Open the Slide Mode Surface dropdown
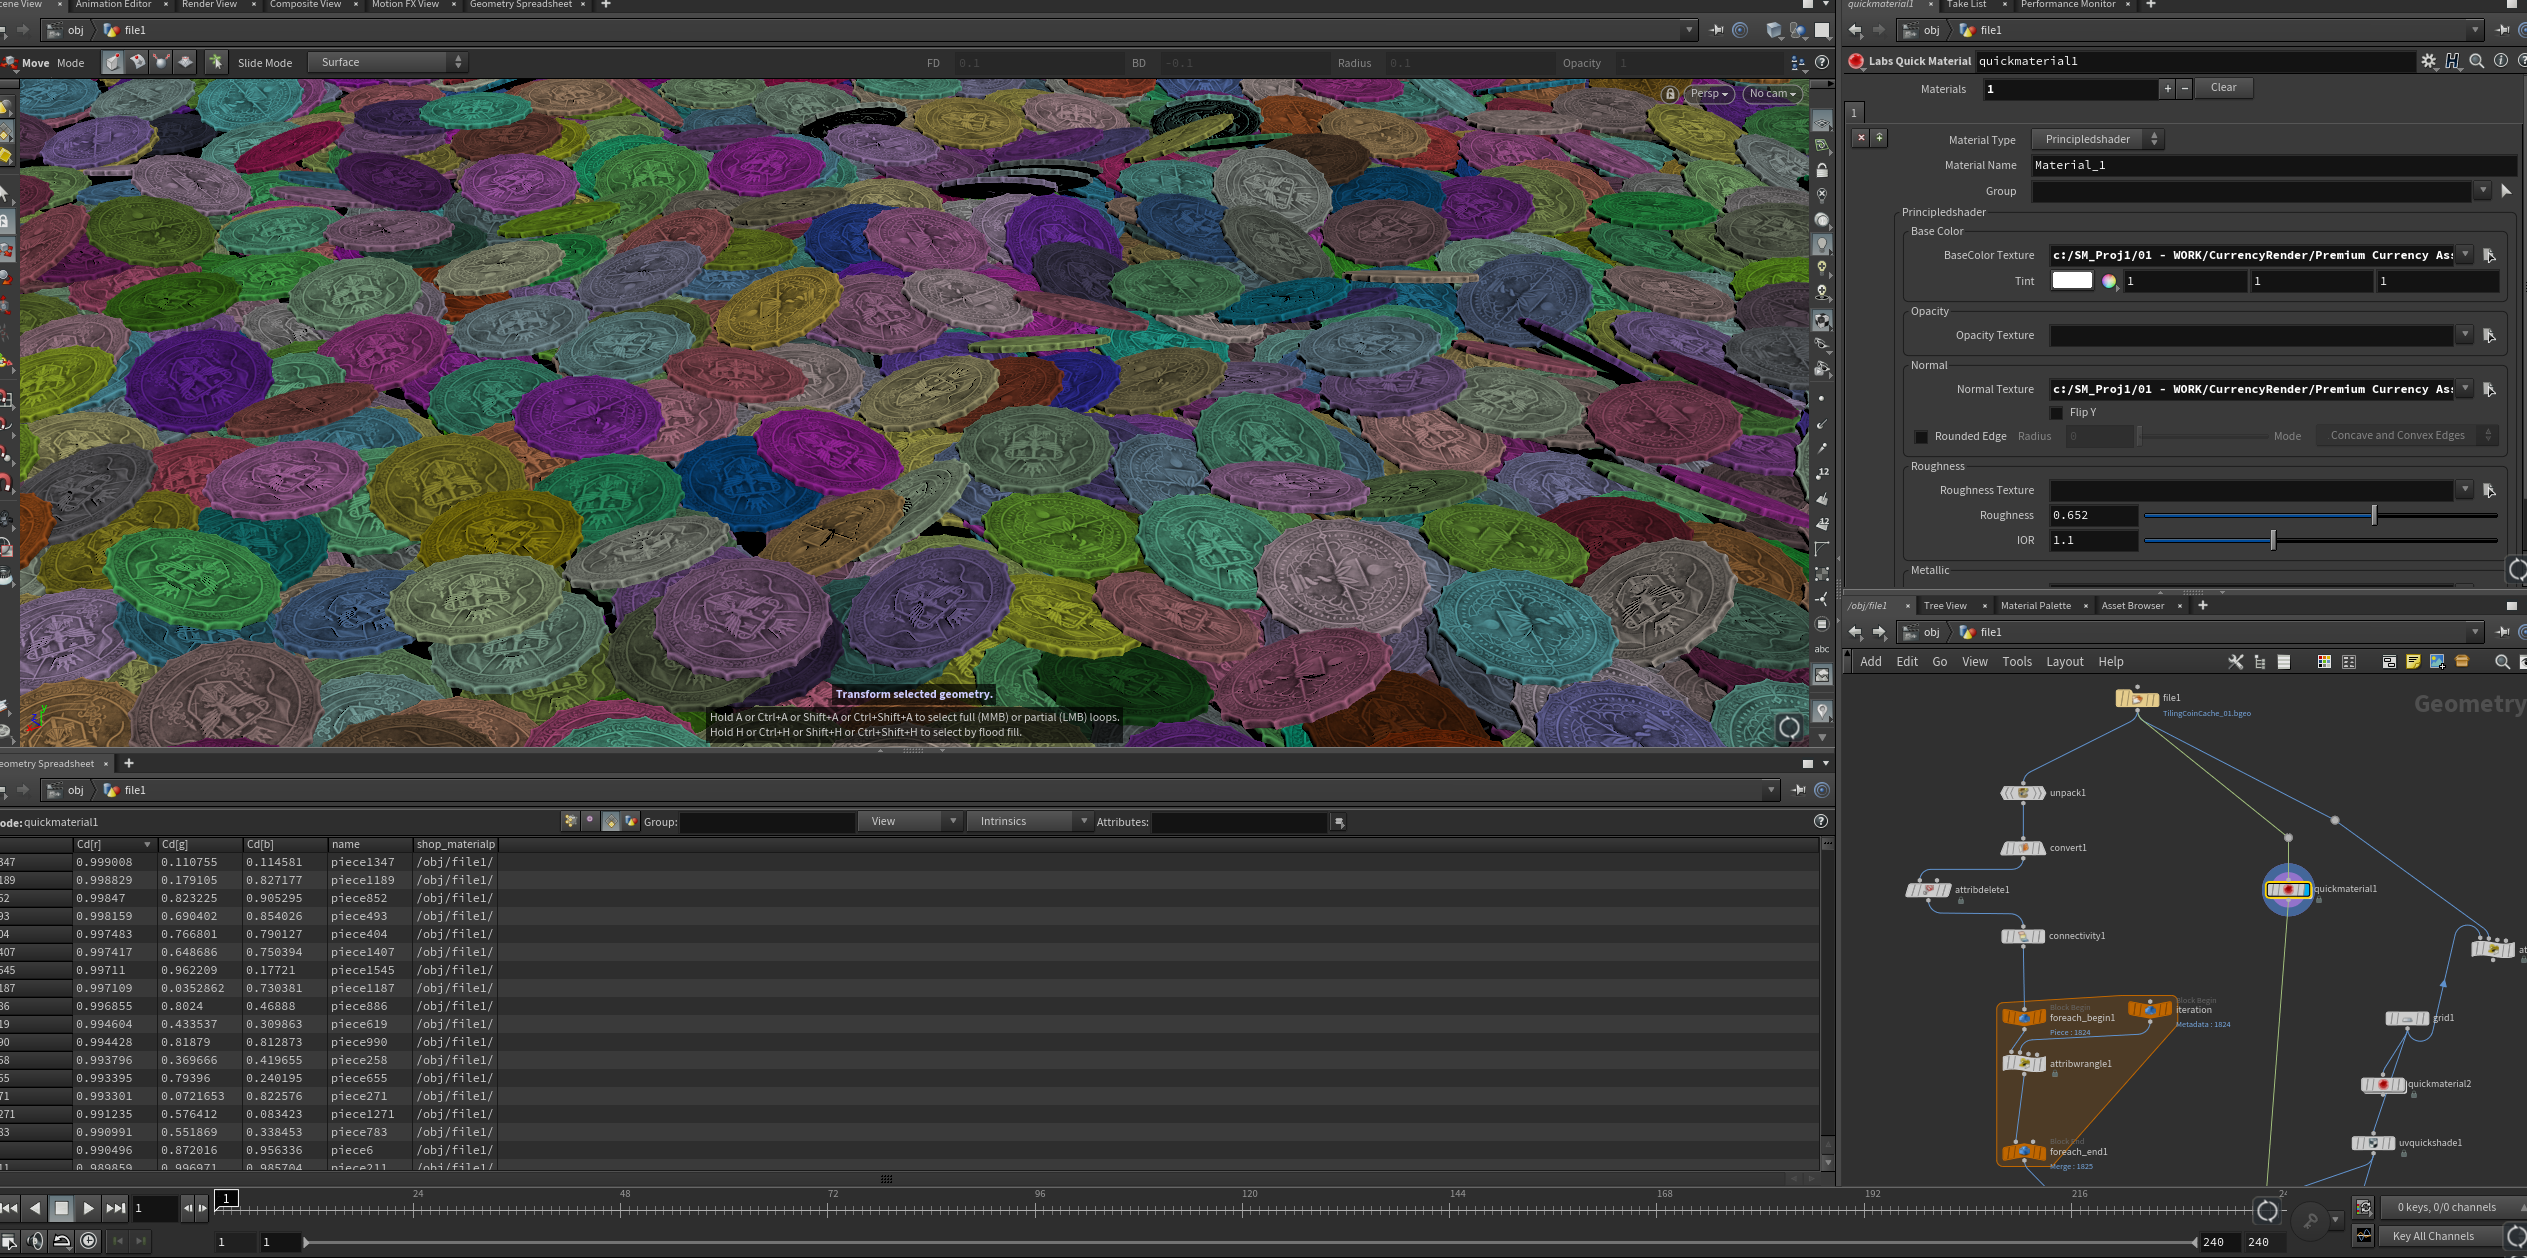Screen dimensions: 2527x1258 coord(387,62)
